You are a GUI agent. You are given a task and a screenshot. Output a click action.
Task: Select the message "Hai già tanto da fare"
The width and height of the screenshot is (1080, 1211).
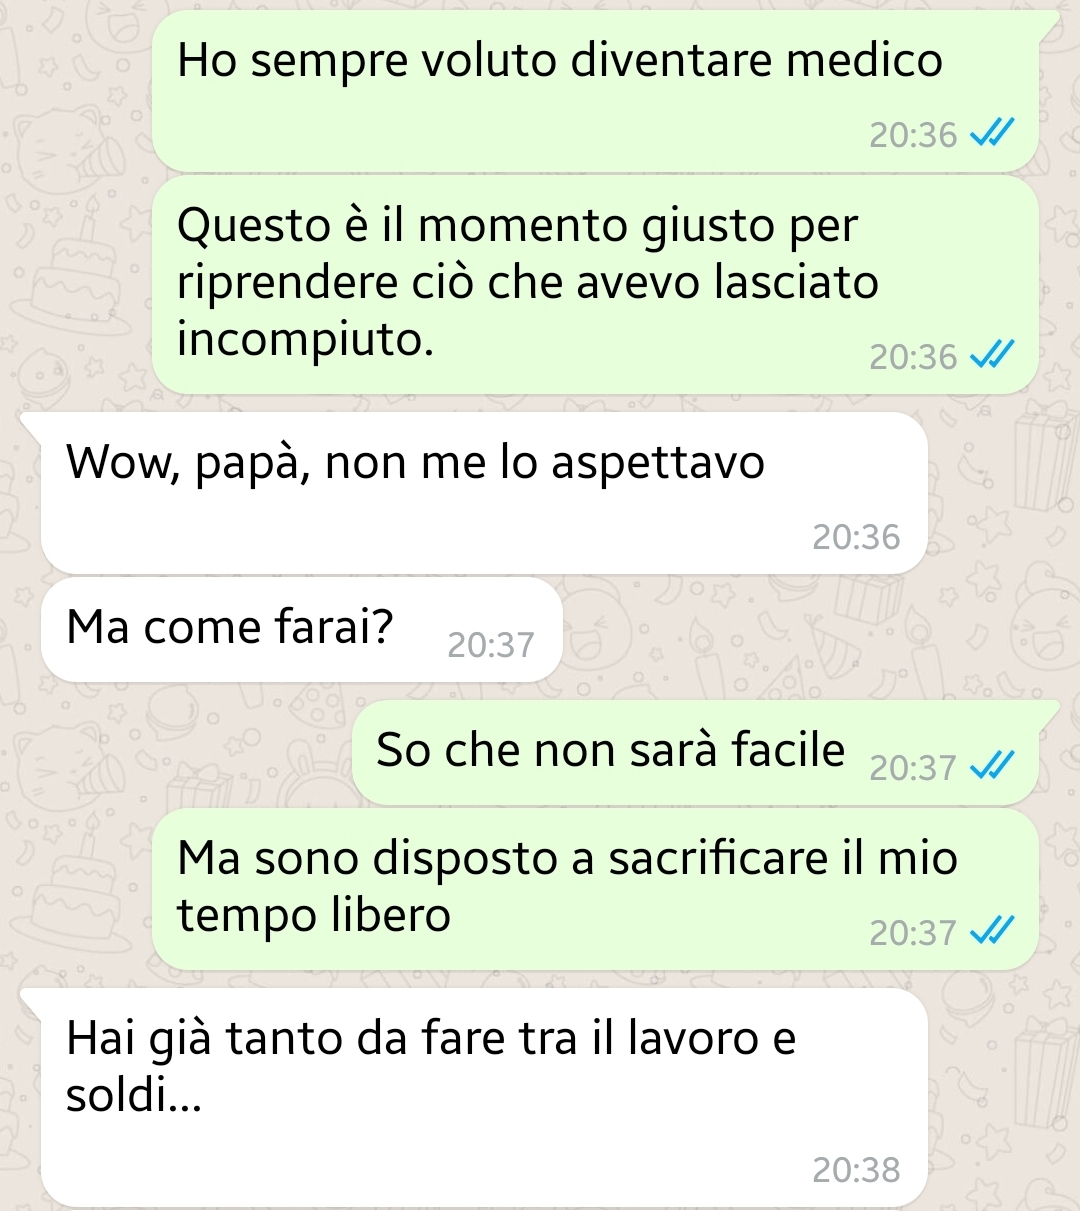484,1097
